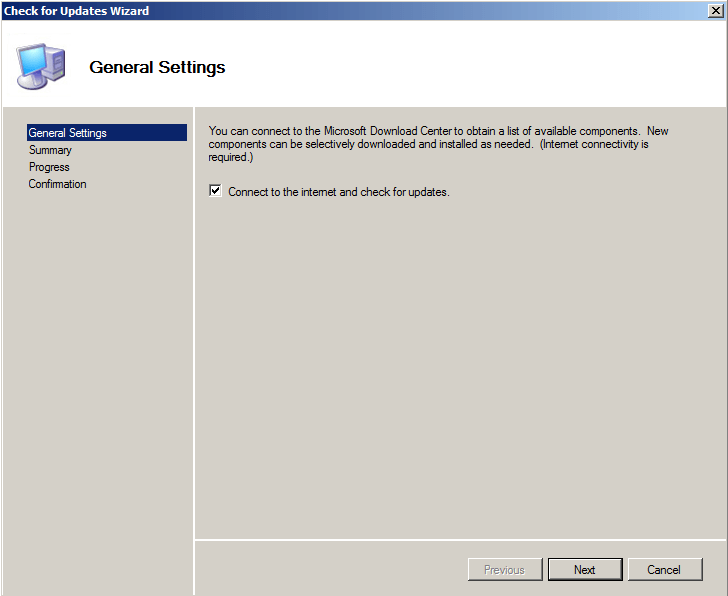Select General Settings step in sidebar
The image size is (728, 596).
[x=68, y=133]
